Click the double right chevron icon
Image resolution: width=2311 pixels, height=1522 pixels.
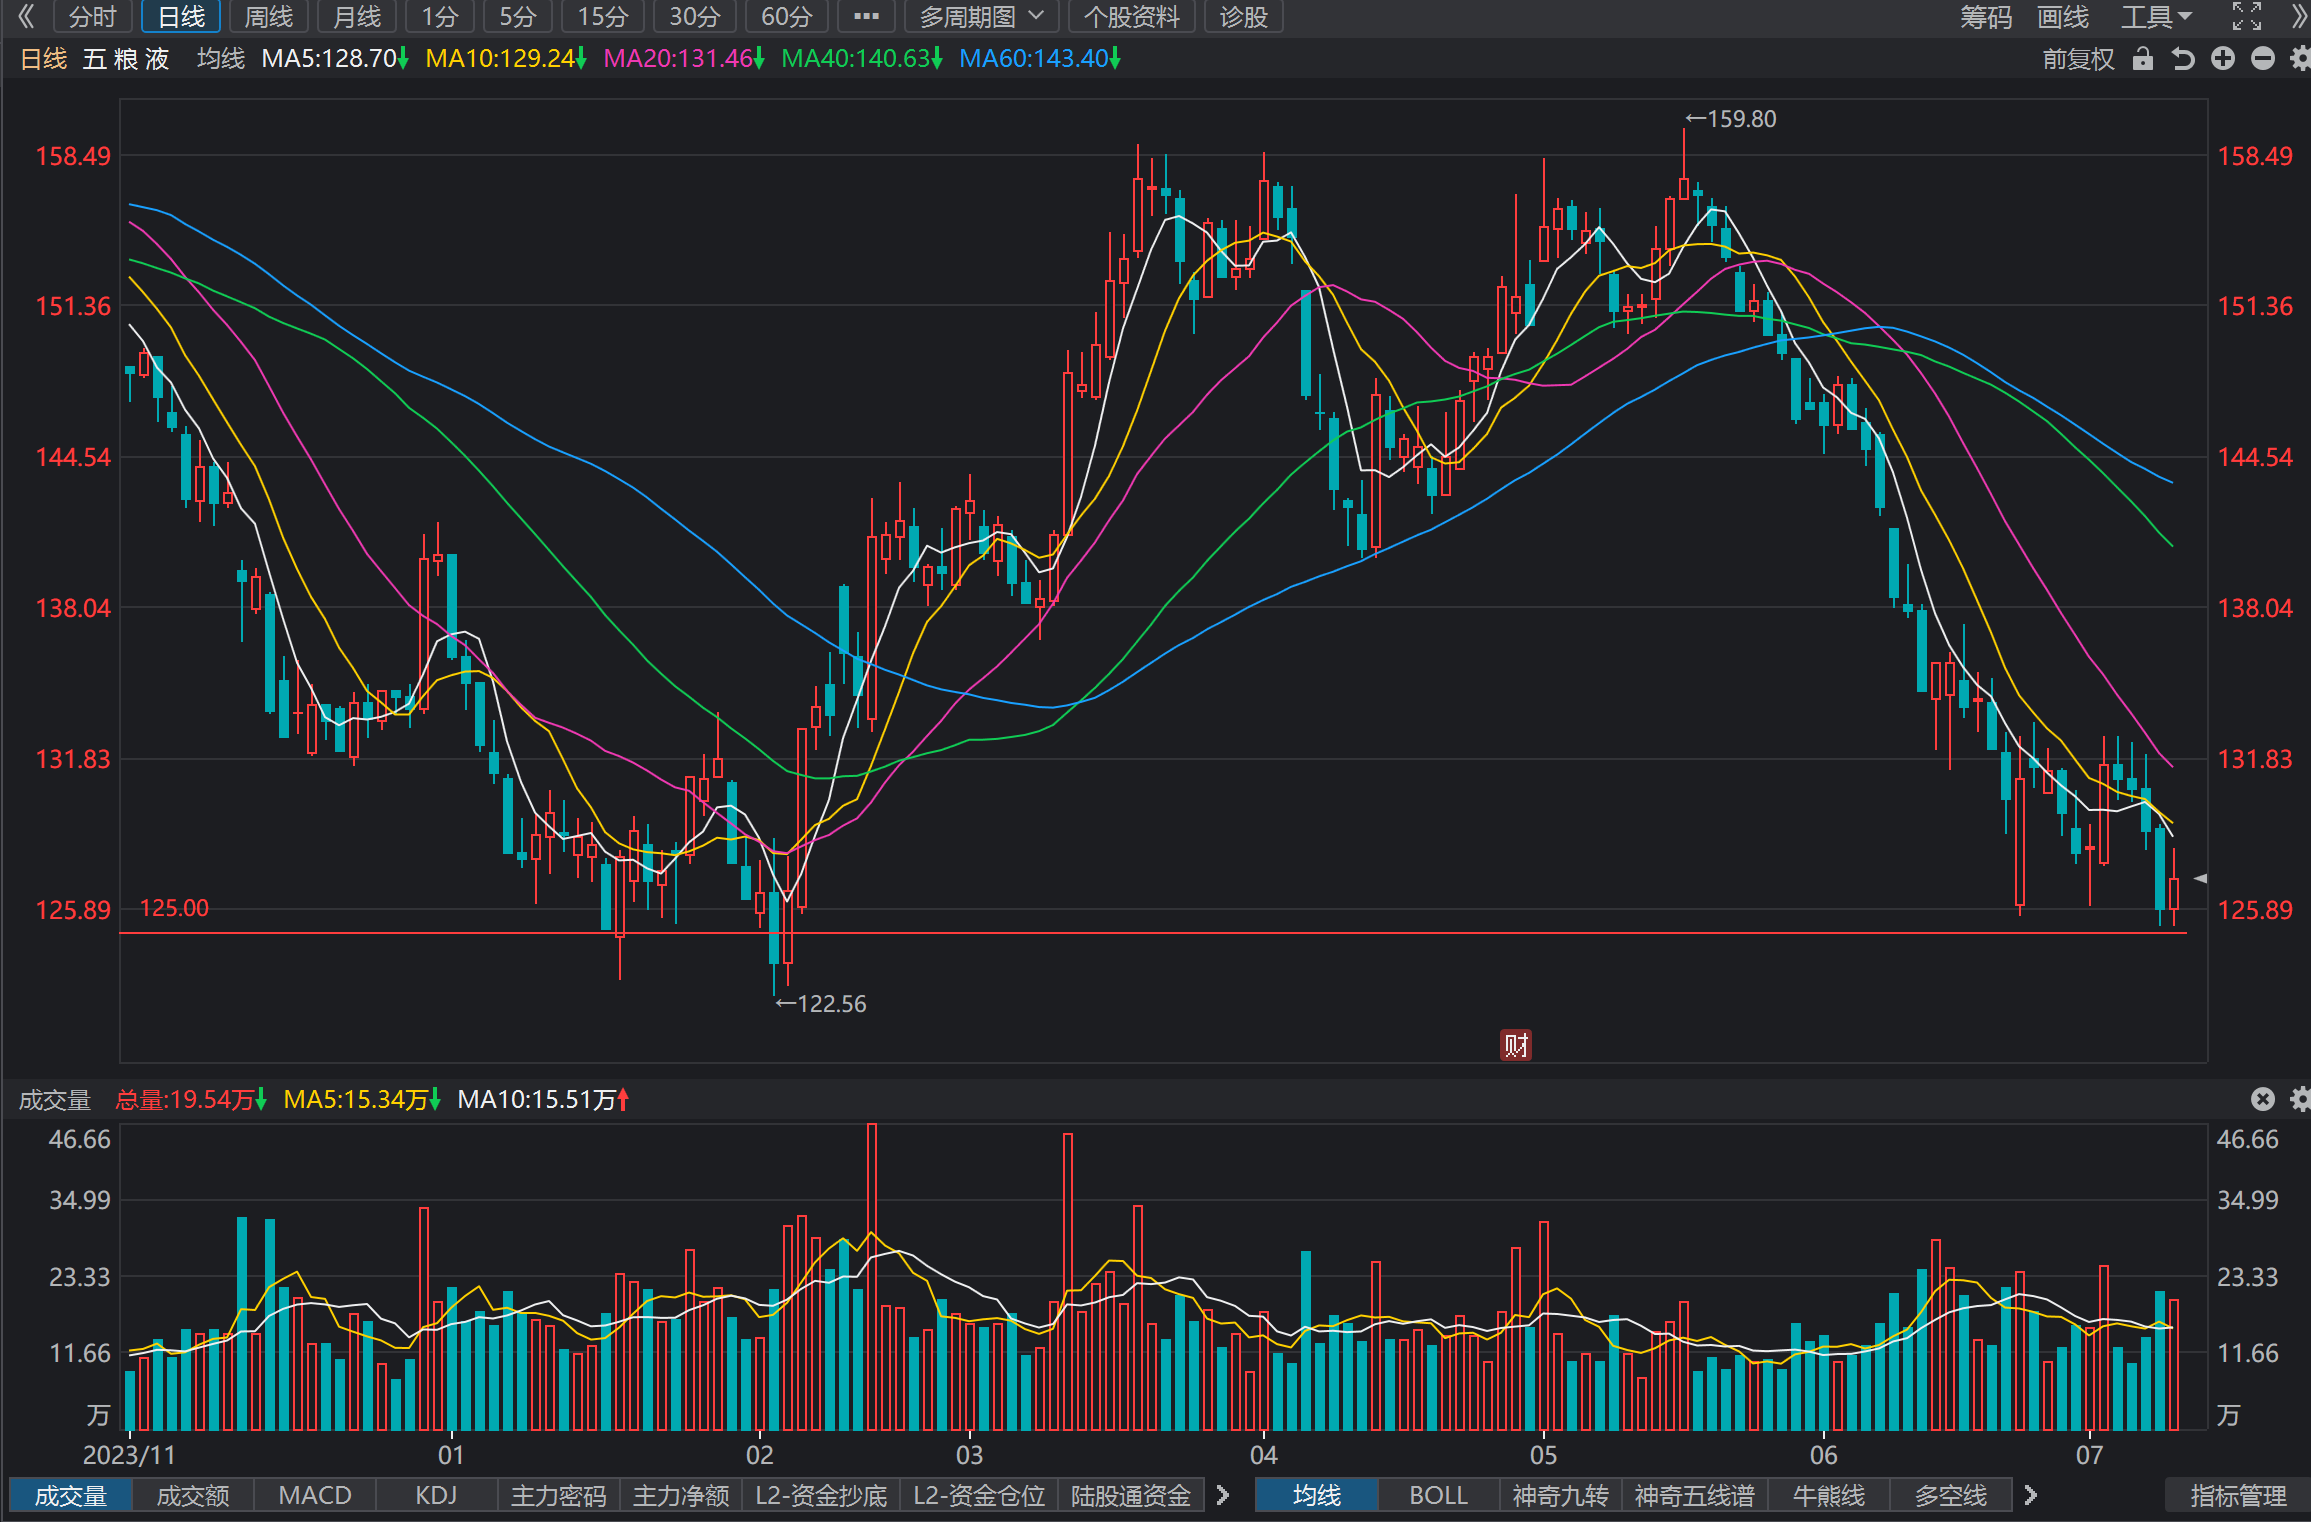[2299, 16]
